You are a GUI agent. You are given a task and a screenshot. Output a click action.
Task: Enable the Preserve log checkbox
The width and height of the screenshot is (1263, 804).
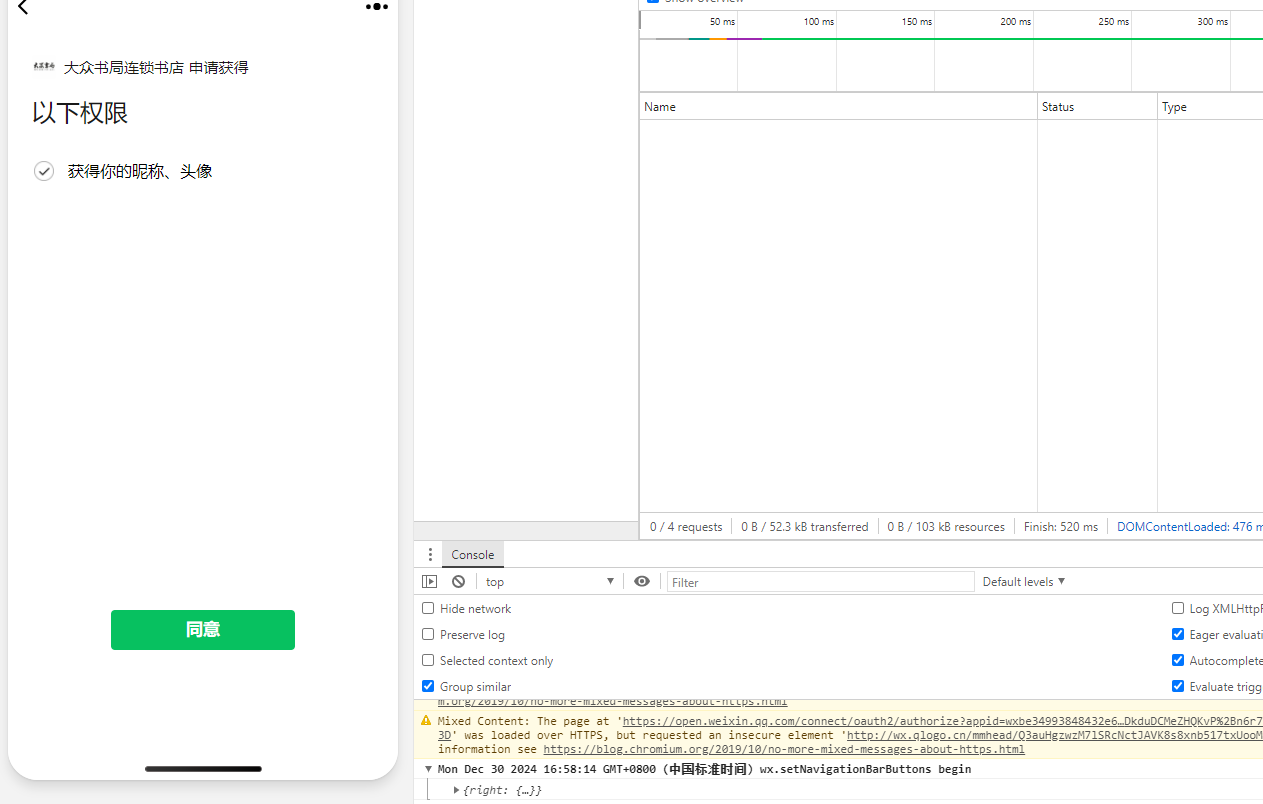coord(428,634)
